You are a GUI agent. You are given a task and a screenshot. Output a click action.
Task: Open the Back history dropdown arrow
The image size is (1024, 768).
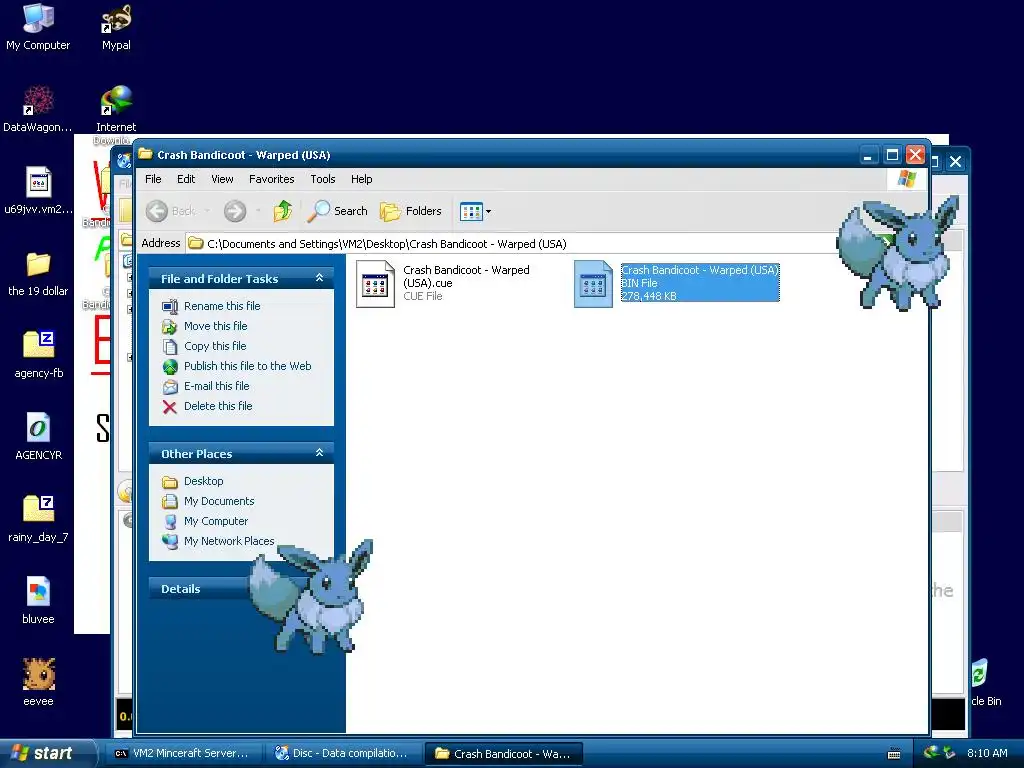(207, 211)
